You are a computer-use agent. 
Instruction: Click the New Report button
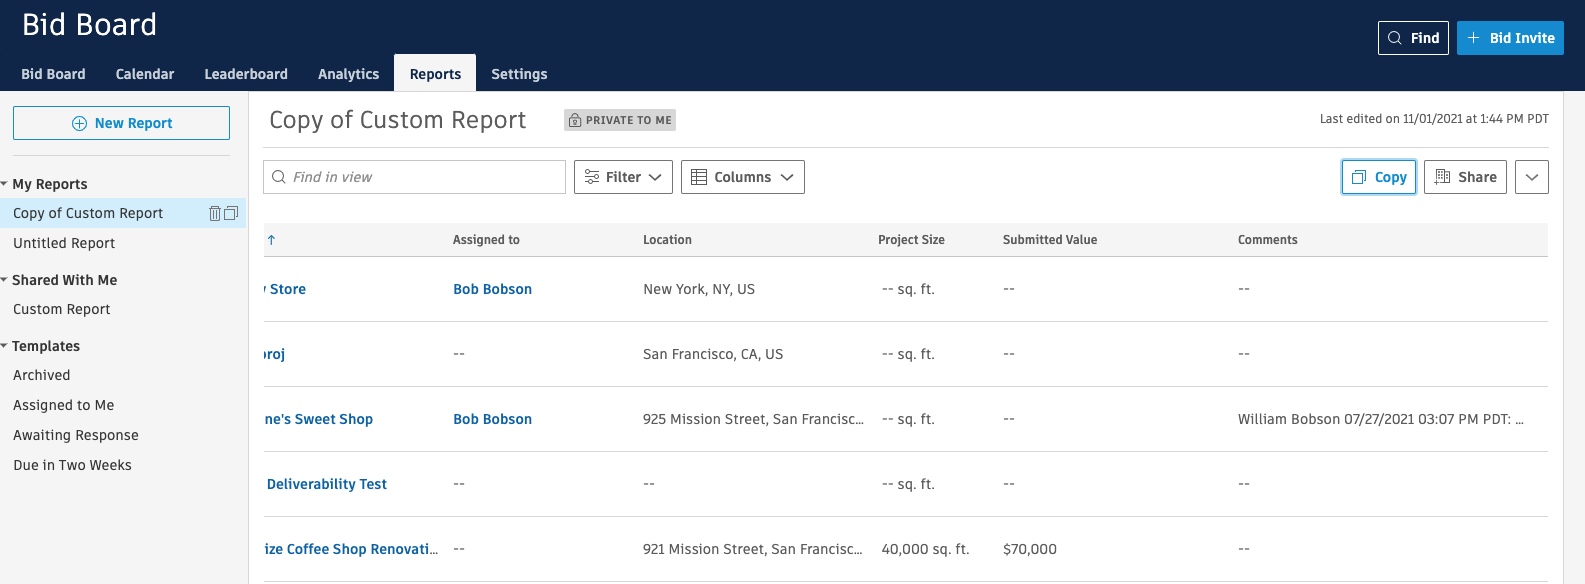(x=121, y=123)
